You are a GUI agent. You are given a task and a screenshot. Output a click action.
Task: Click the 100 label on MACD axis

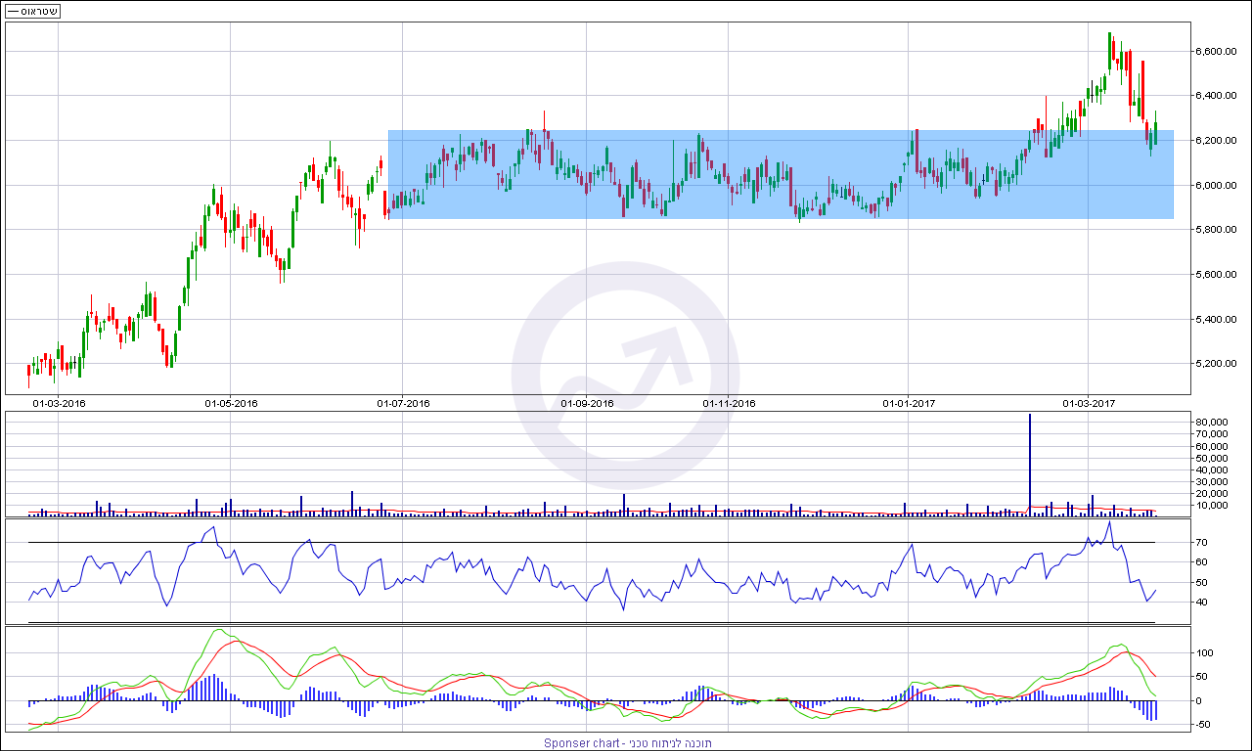point(1206,653)
